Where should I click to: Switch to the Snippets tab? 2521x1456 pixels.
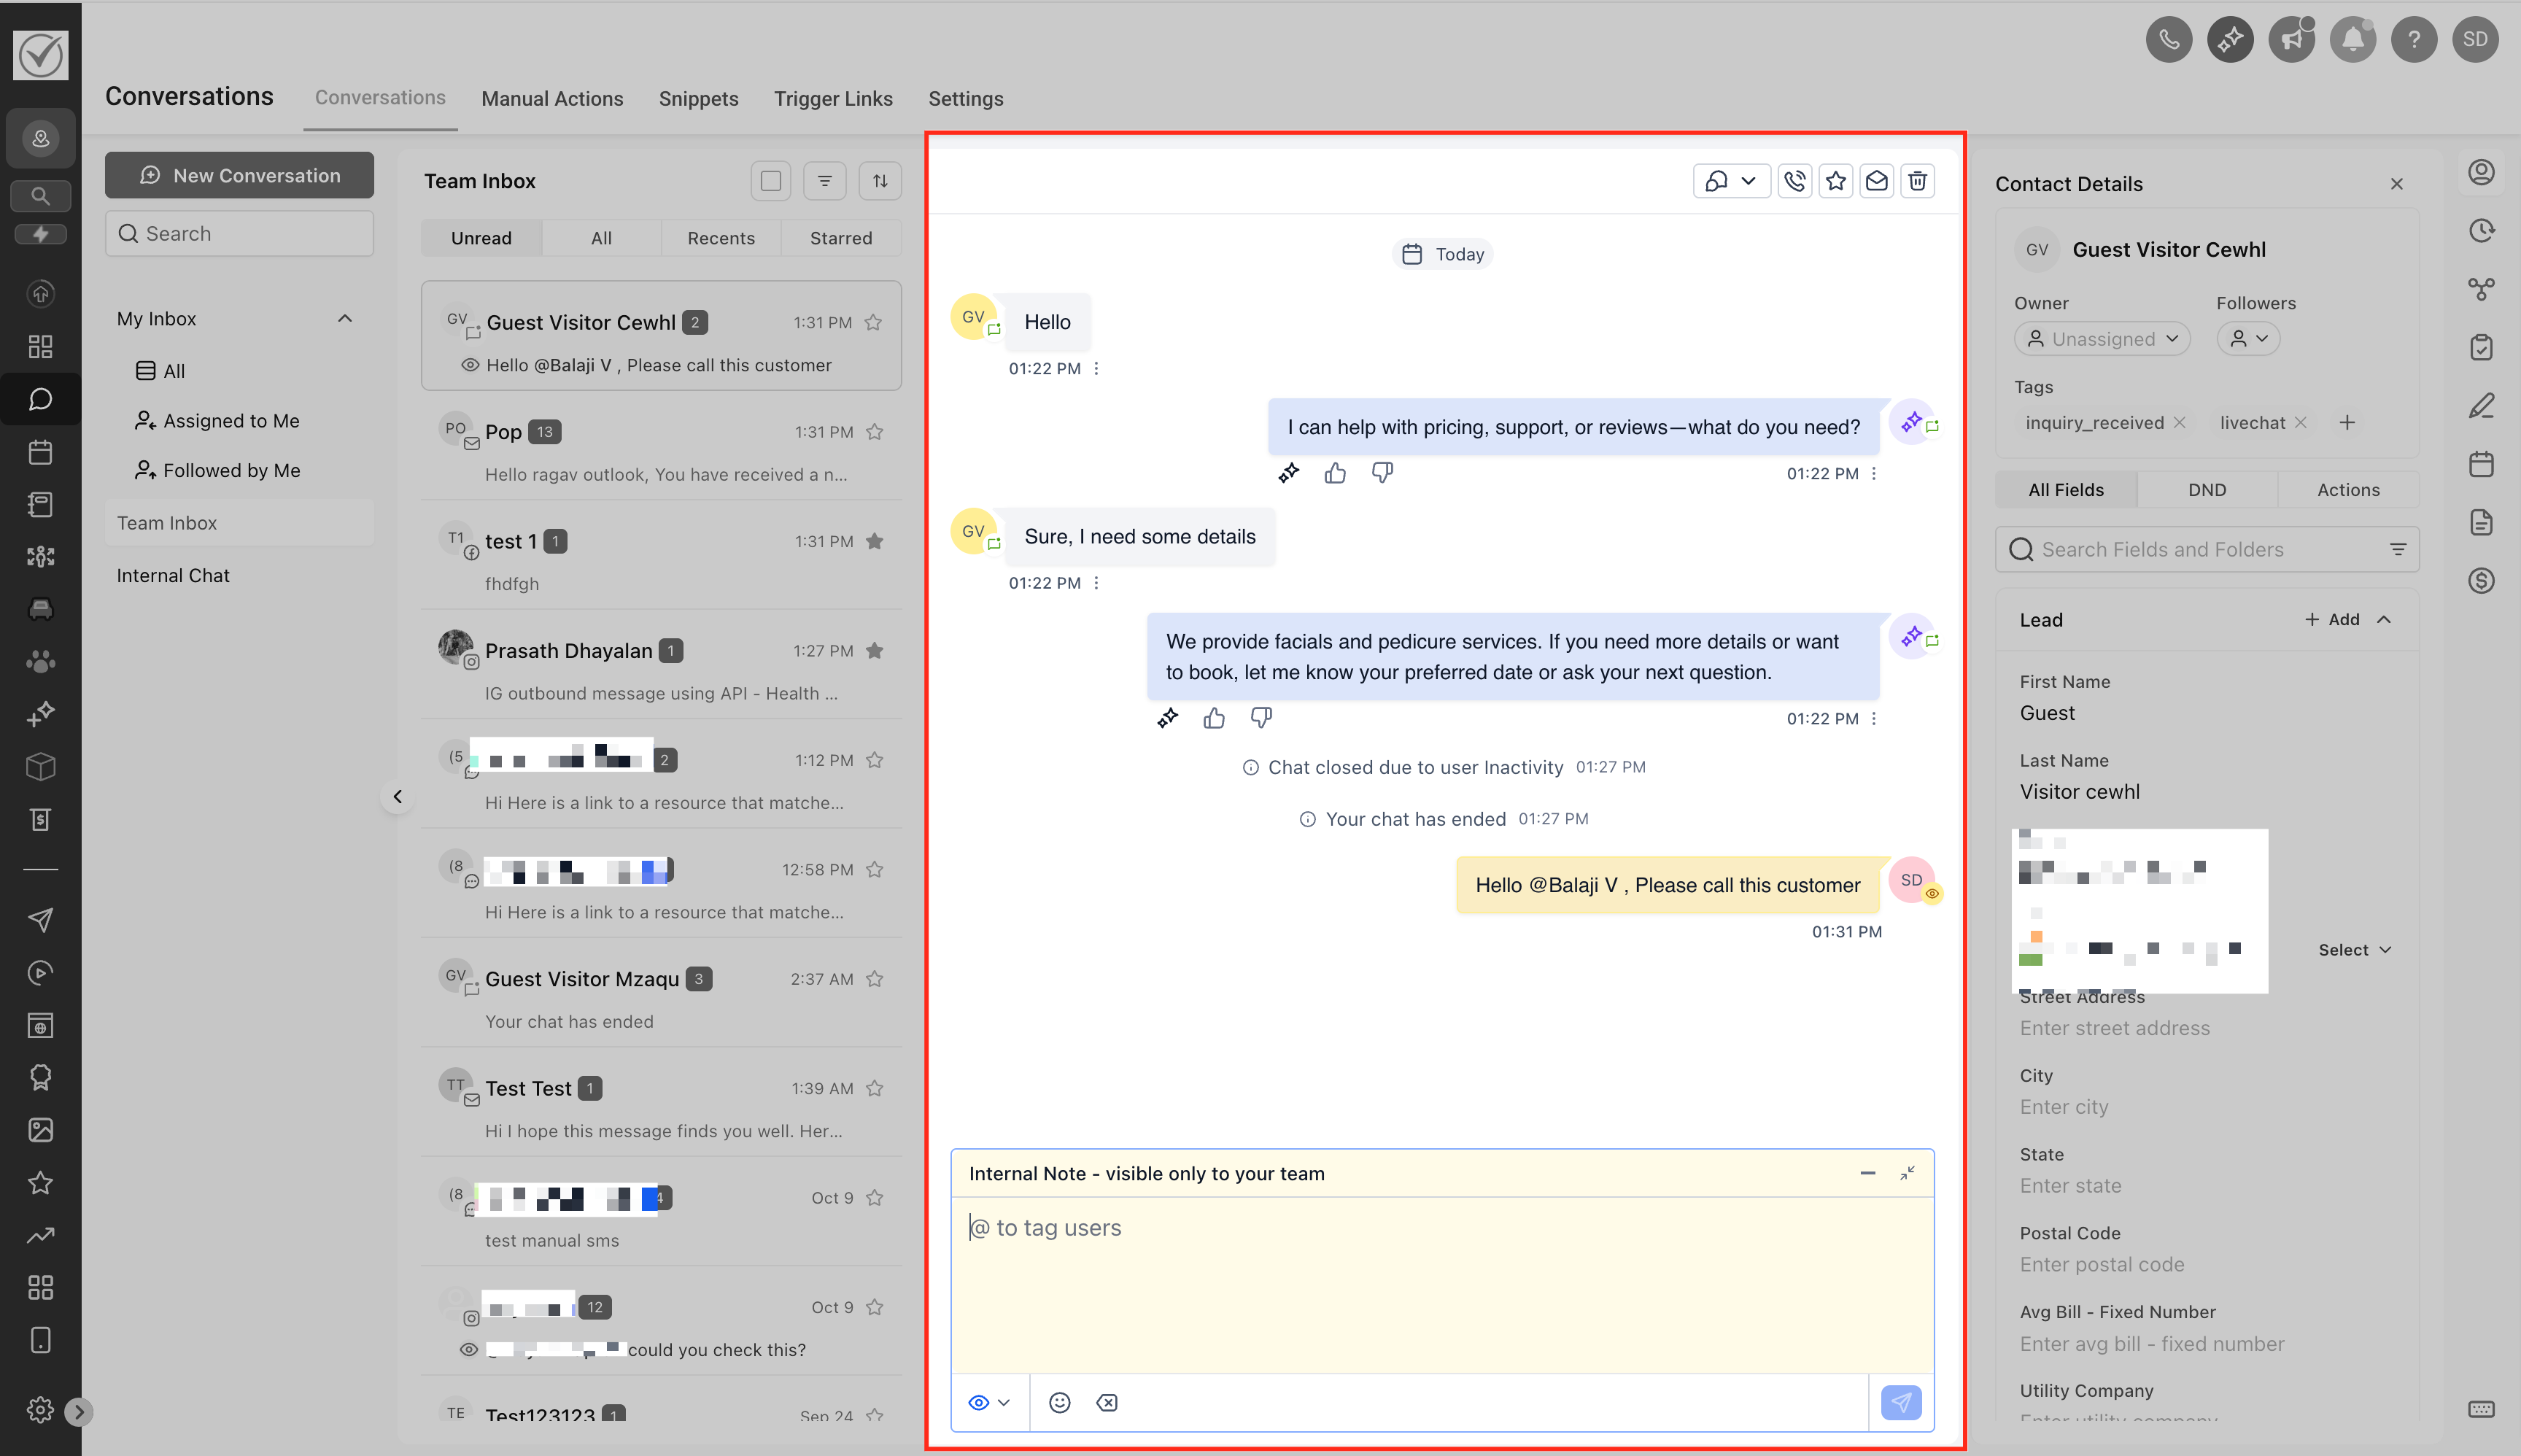click(698, 98)
